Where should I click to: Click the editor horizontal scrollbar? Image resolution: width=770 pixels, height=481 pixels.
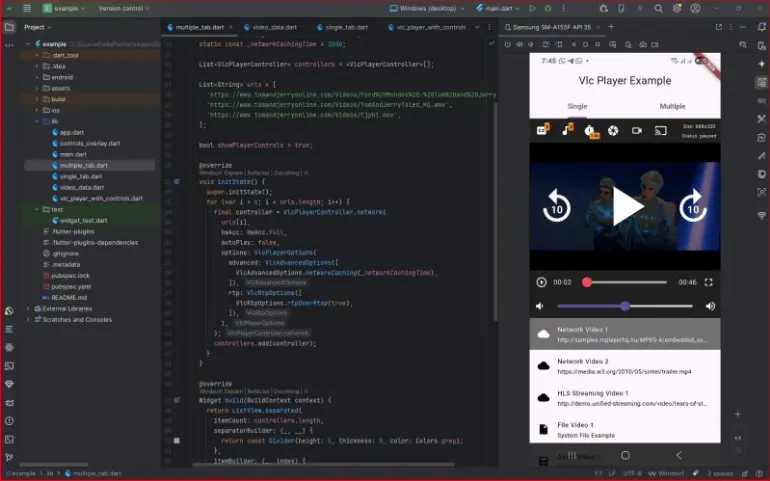324,464
